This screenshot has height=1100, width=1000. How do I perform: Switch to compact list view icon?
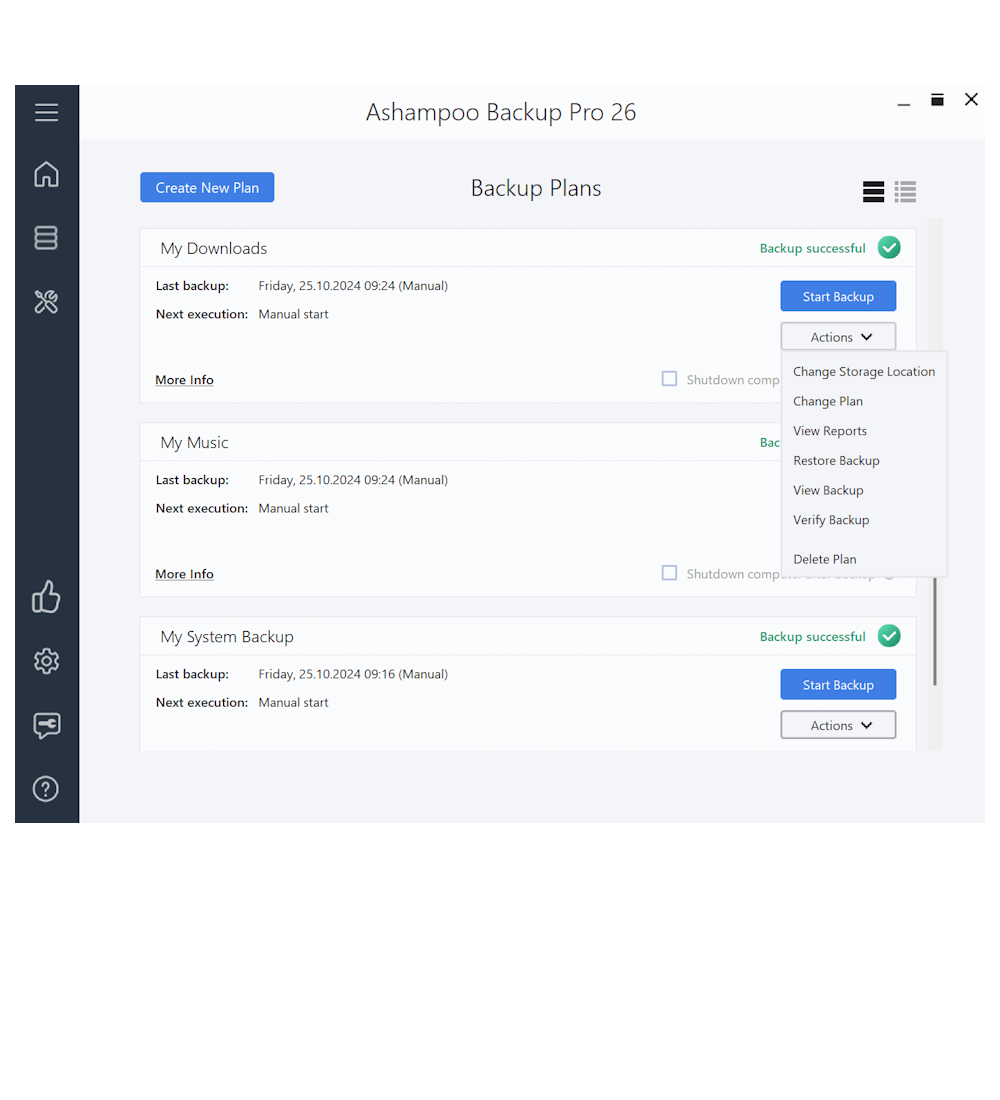point(905,192)
